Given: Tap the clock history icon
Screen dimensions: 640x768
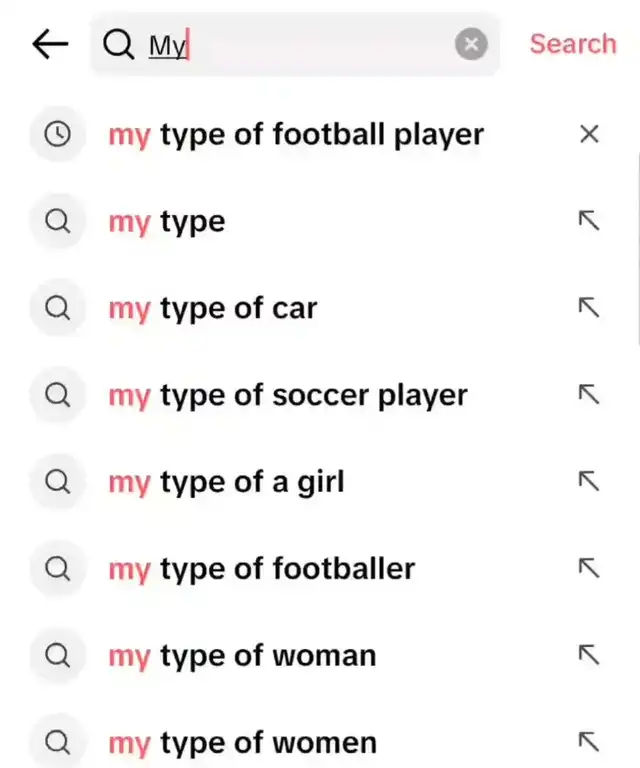Looking at the screenshot, I should point(58,134).
